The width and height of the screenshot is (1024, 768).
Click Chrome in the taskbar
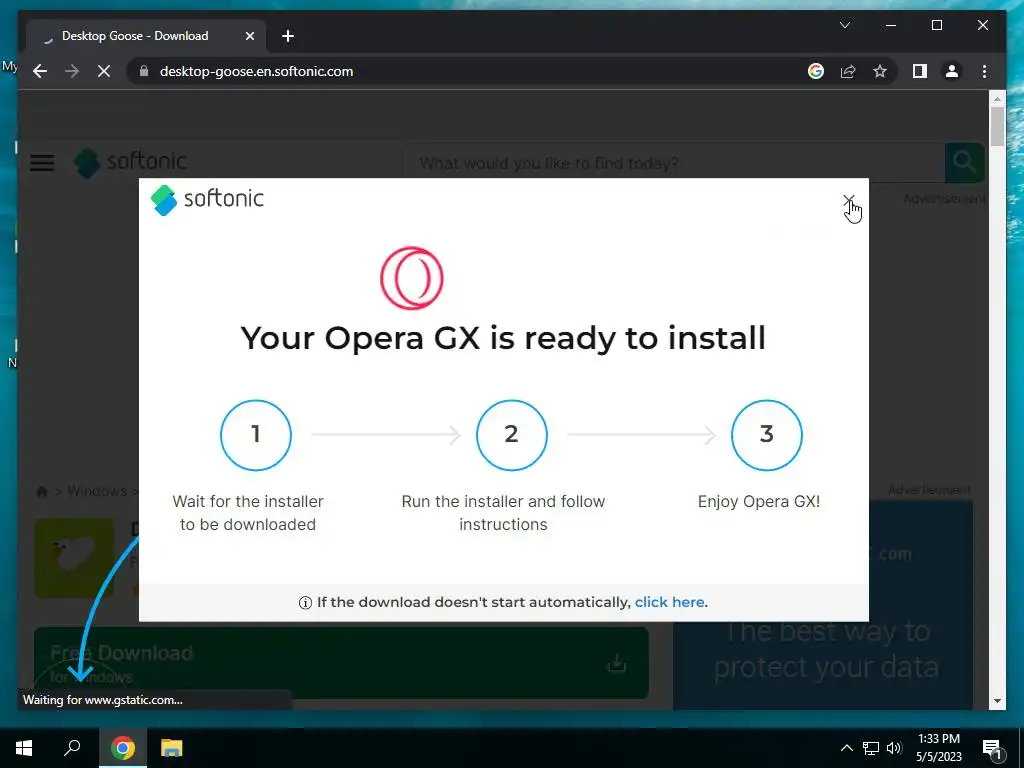click(x=123, y=748)
